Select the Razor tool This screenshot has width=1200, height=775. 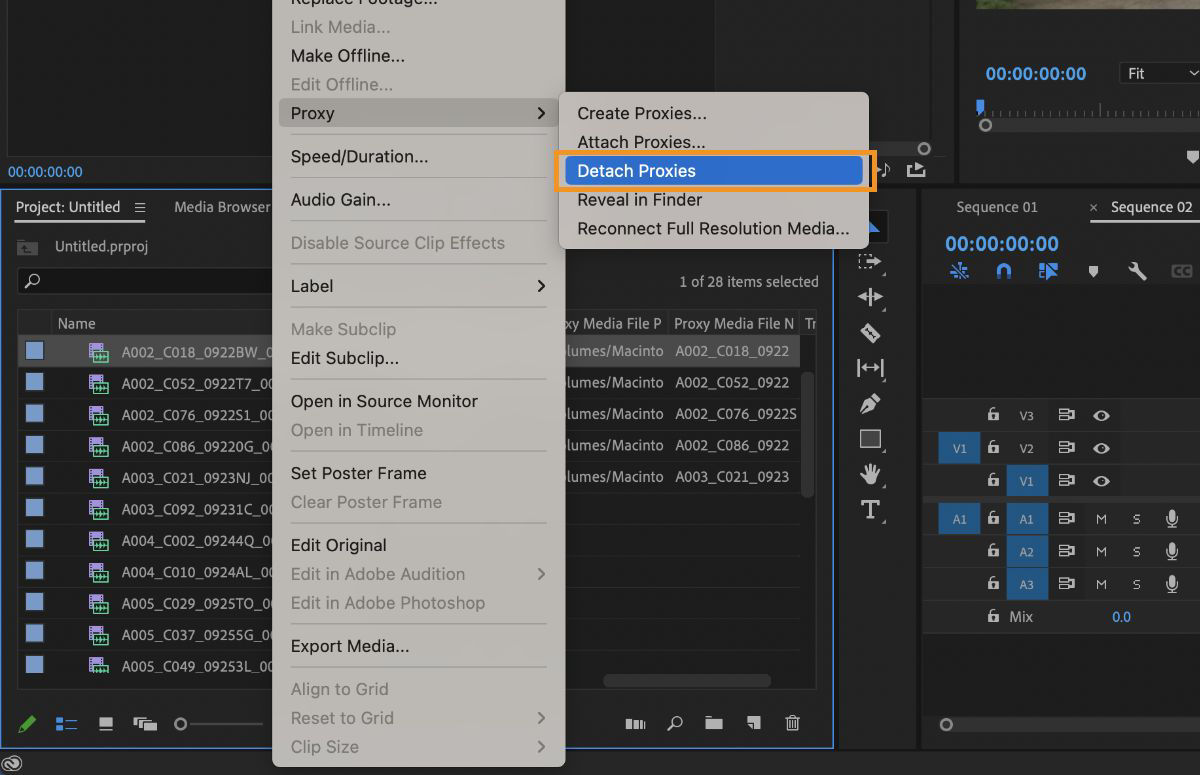[869, 332]
